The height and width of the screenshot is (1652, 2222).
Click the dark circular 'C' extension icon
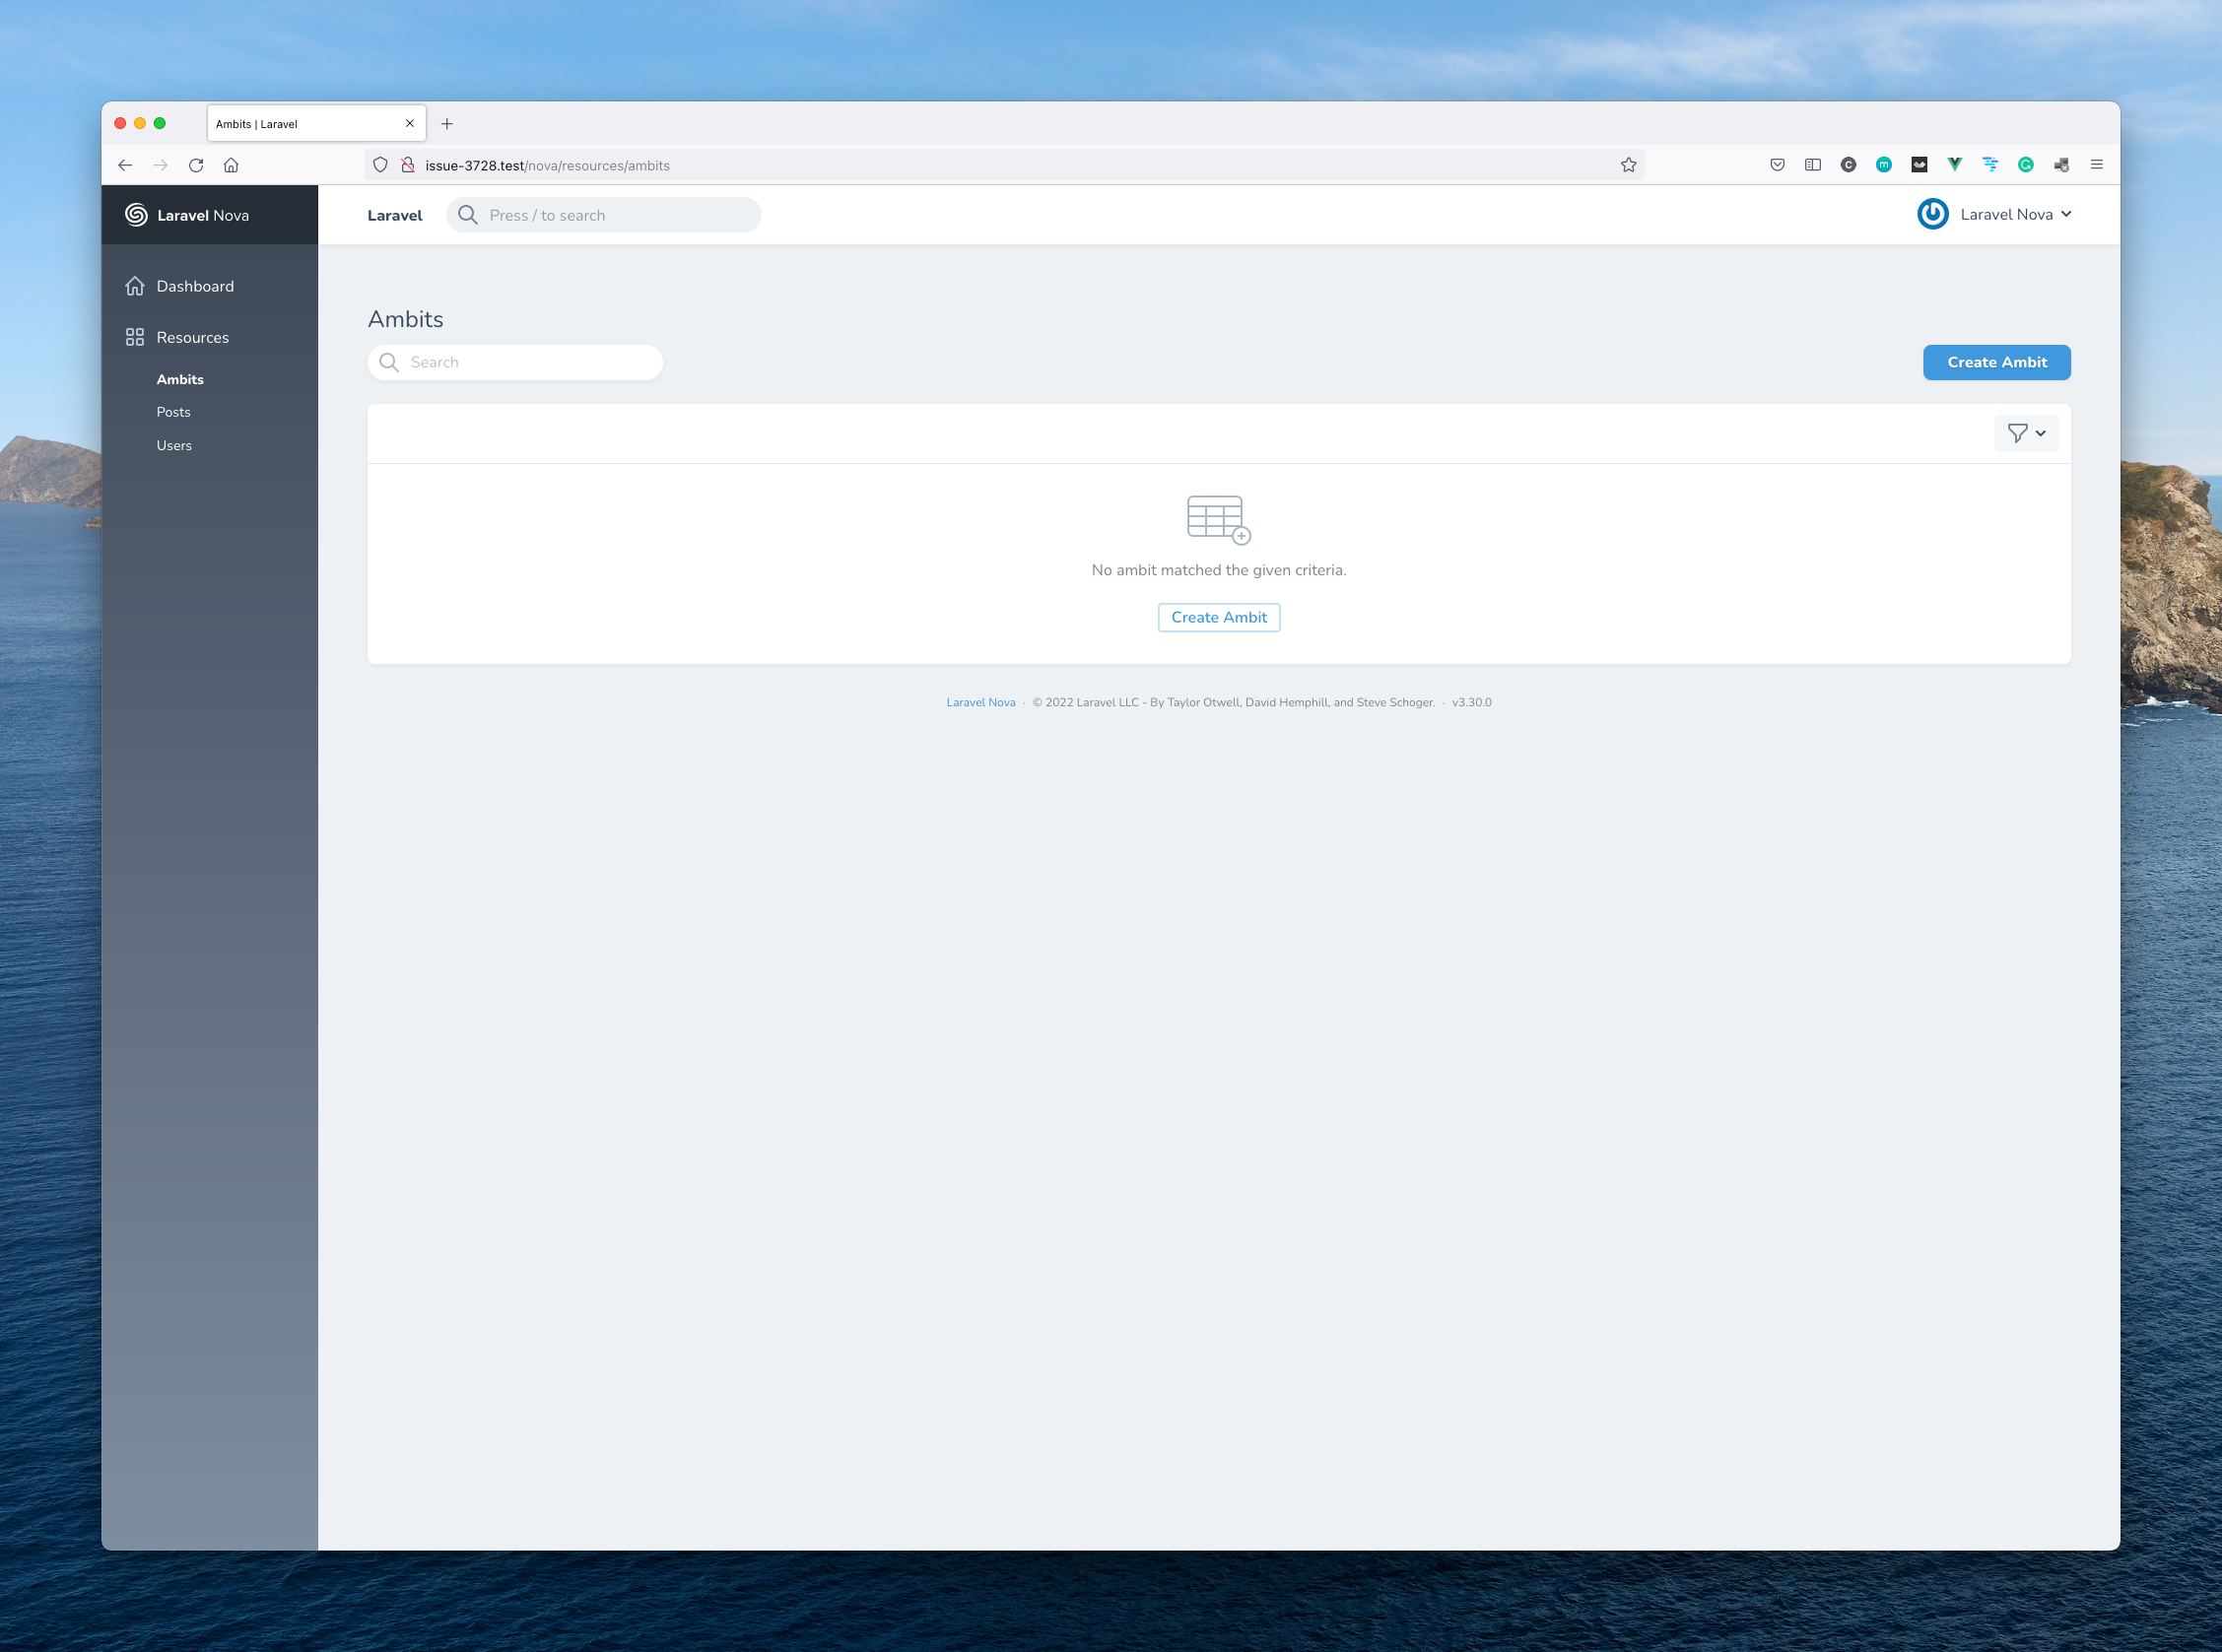point(1848,165)
